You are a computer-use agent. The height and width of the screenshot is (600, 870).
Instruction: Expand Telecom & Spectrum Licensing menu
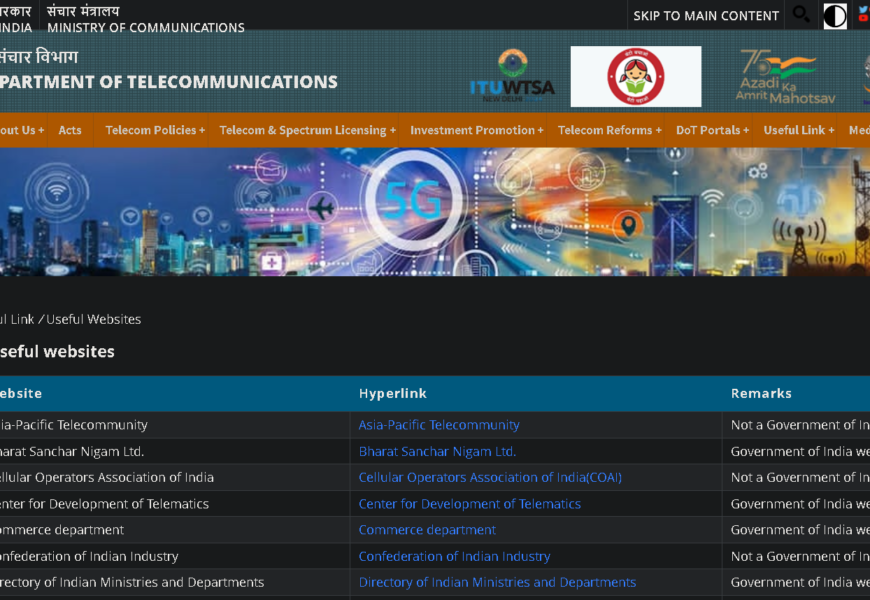(307, 130)
